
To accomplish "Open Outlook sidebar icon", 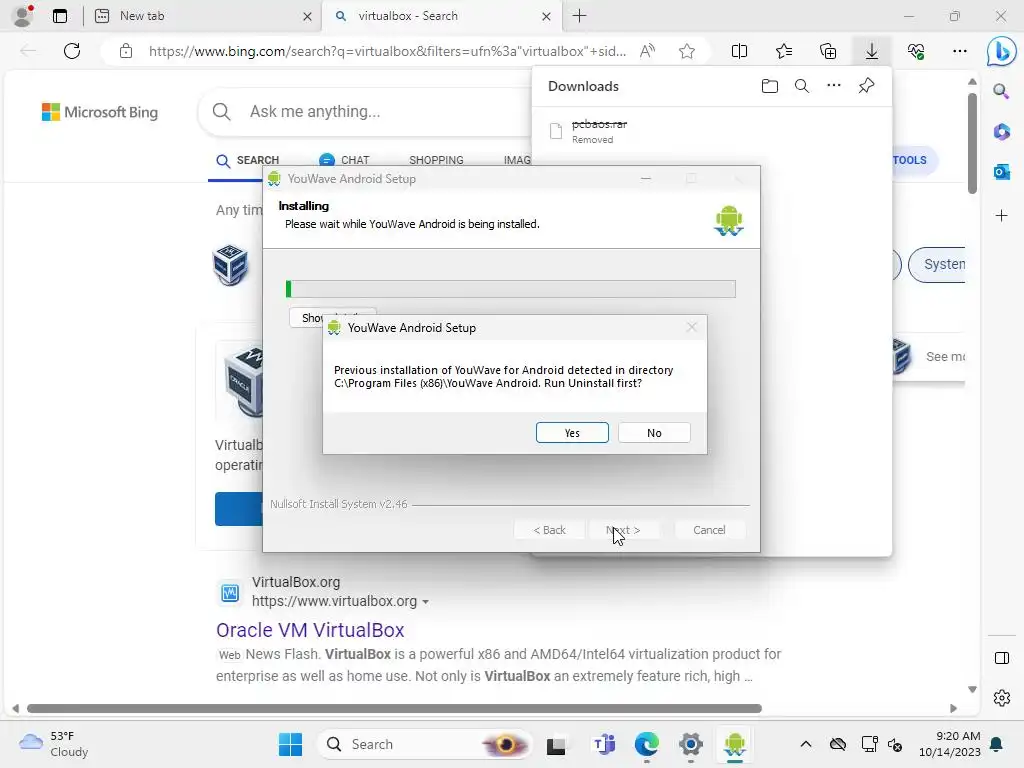I will click(1001, 172).
